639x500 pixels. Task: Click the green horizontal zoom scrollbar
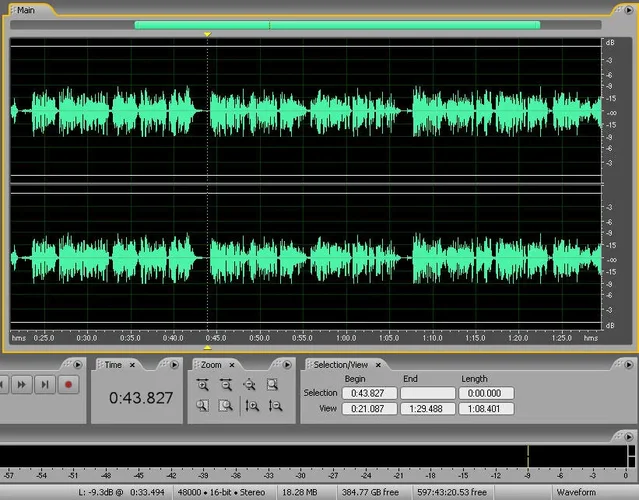coord(337,25)
